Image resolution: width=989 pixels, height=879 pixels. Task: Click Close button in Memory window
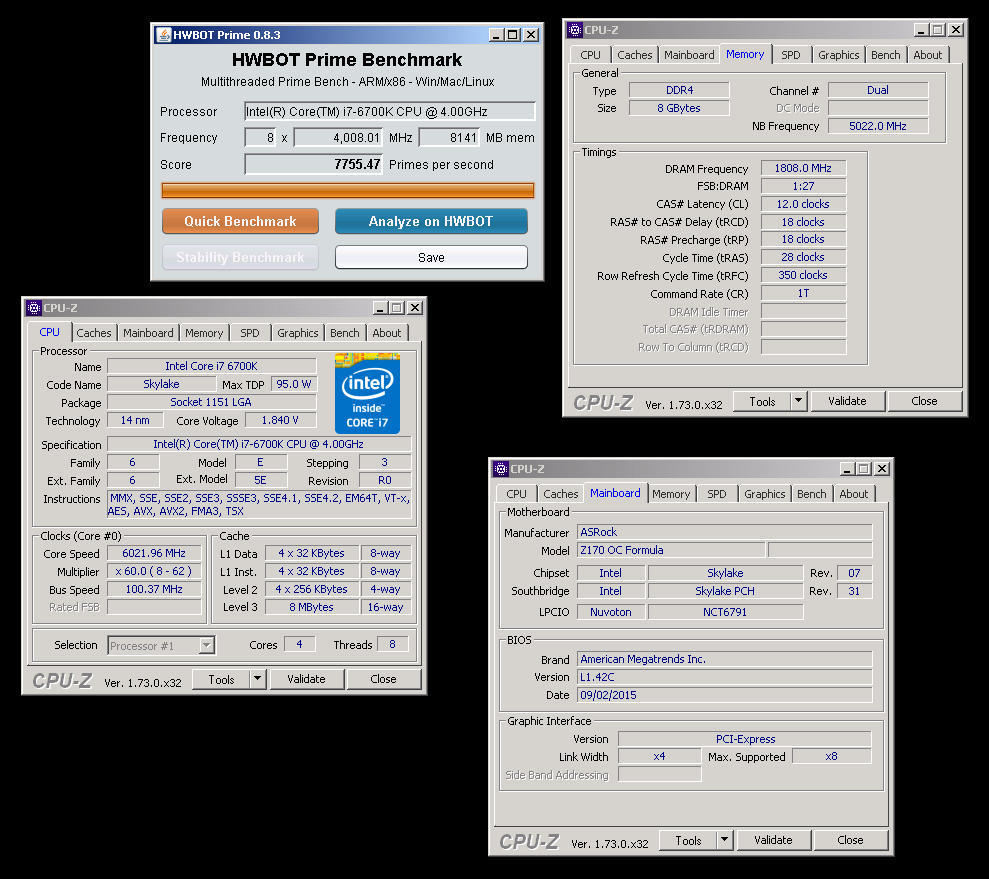tap(924, 401)
